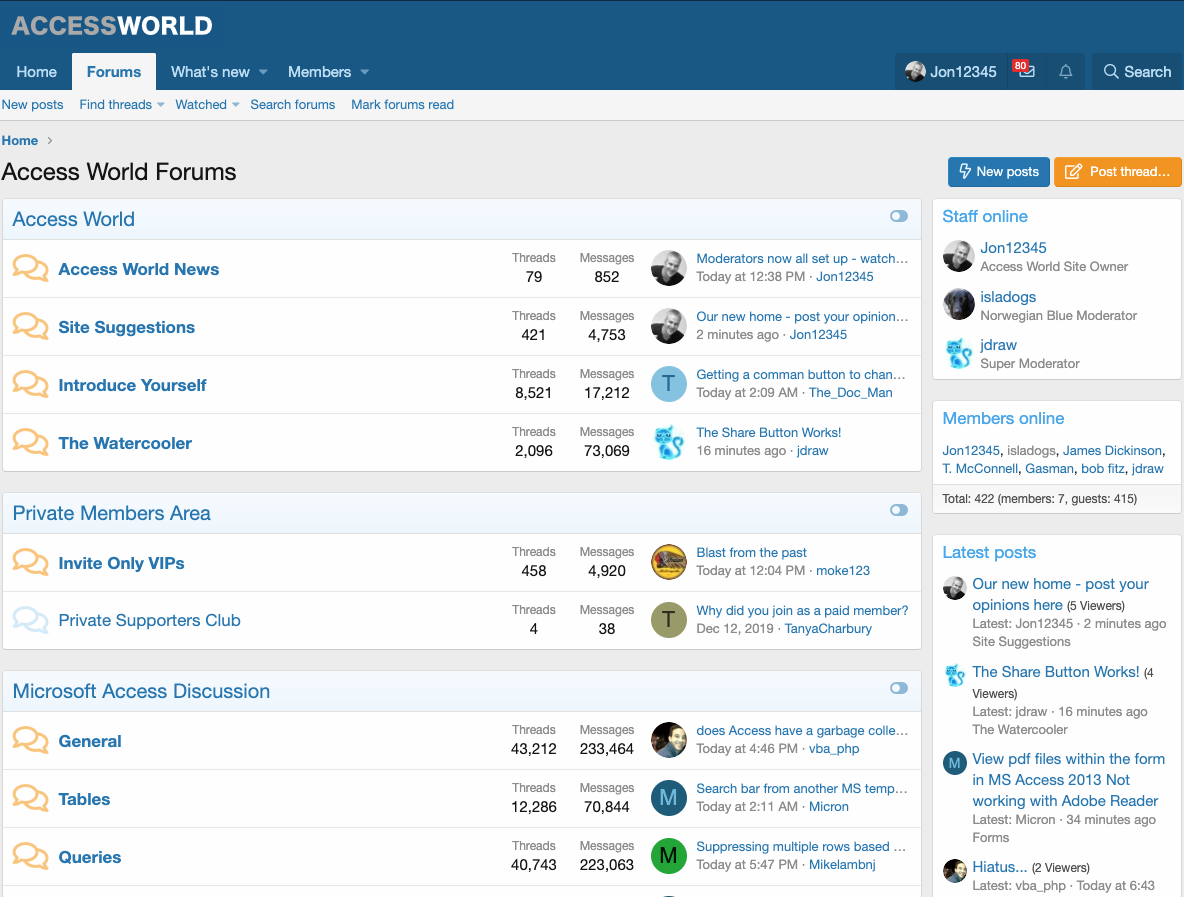Open the inbox envelope icon with 80 badge
The image size is (1184, 897).
(1025, 71)
